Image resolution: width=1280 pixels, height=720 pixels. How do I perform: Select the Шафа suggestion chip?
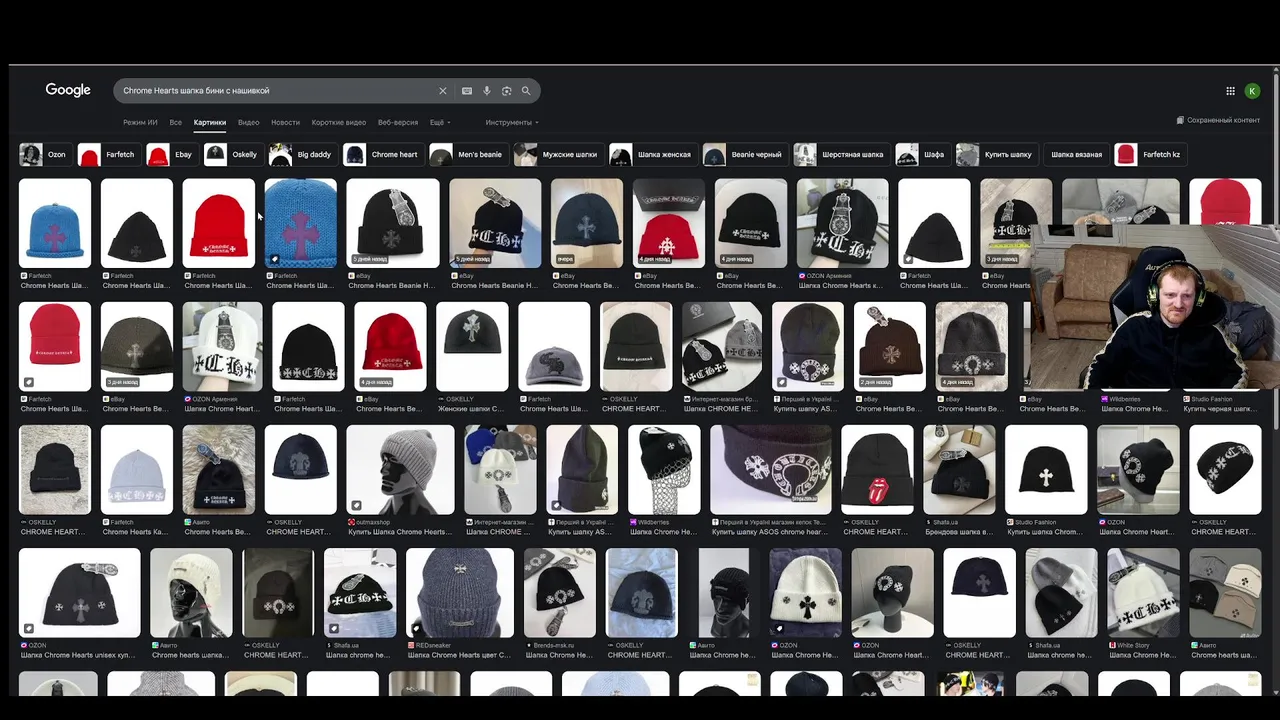(x=922, y=155)
